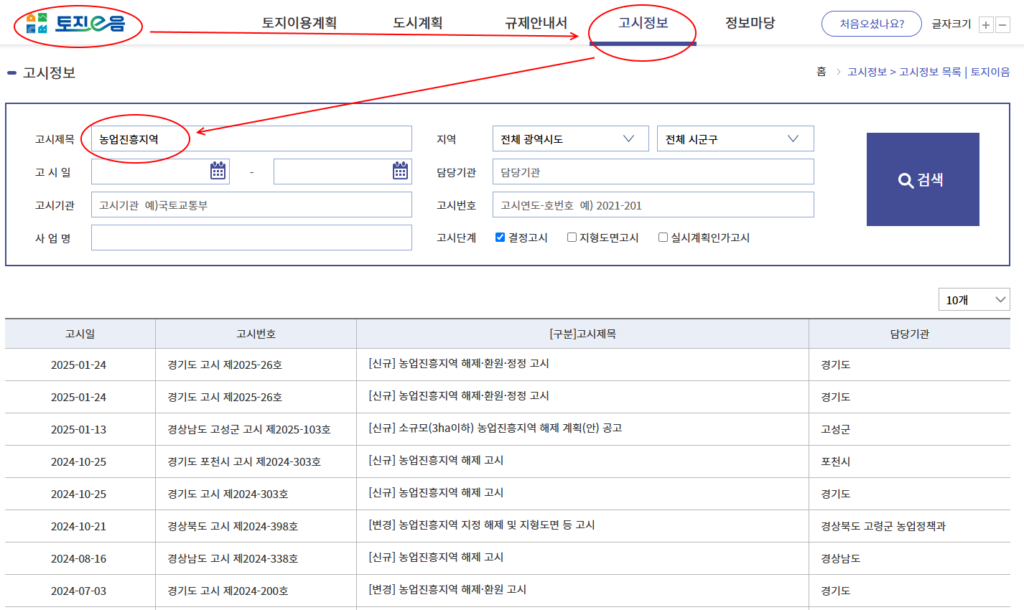Image resolution: width=1024 pixels, height=610 pixels.
Task: Focus the 고시제목 text field
Action: 250,139
